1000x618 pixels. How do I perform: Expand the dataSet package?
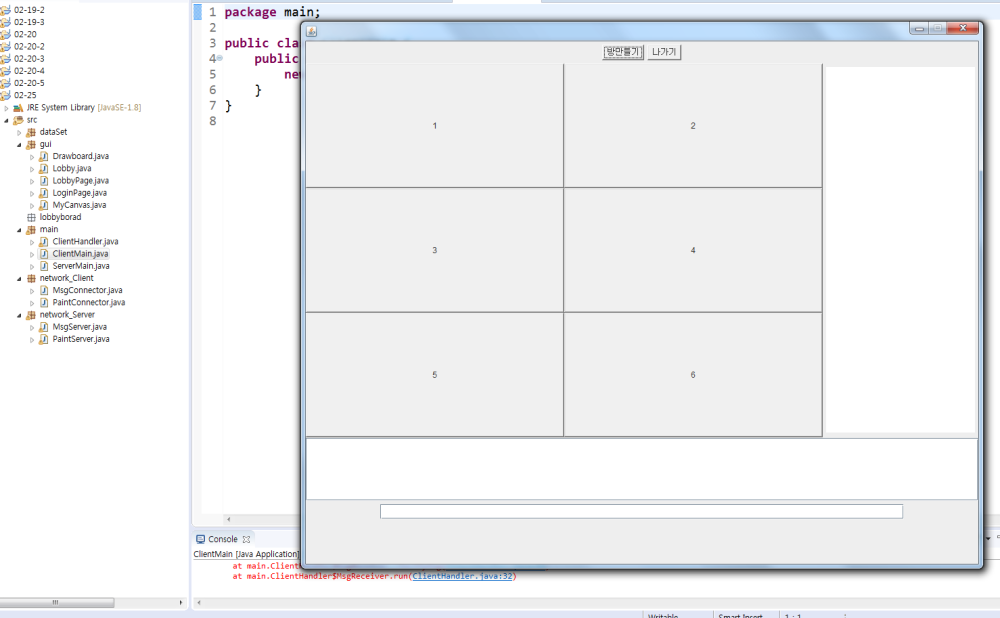[18, 132]
